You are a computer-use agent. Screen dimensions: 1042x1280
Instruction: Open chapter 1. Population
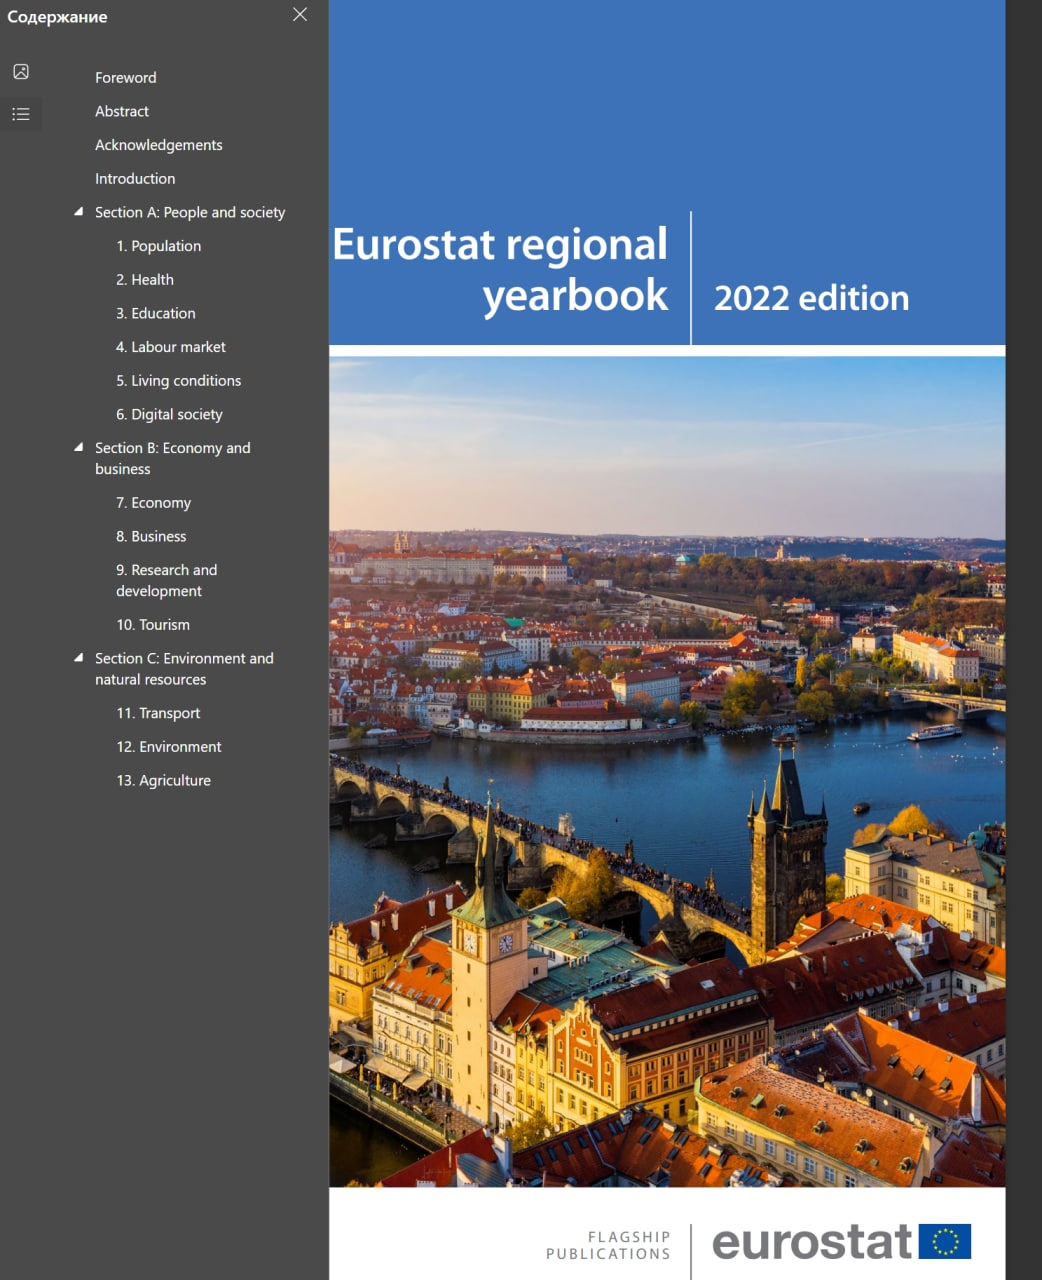click(158, 246)
